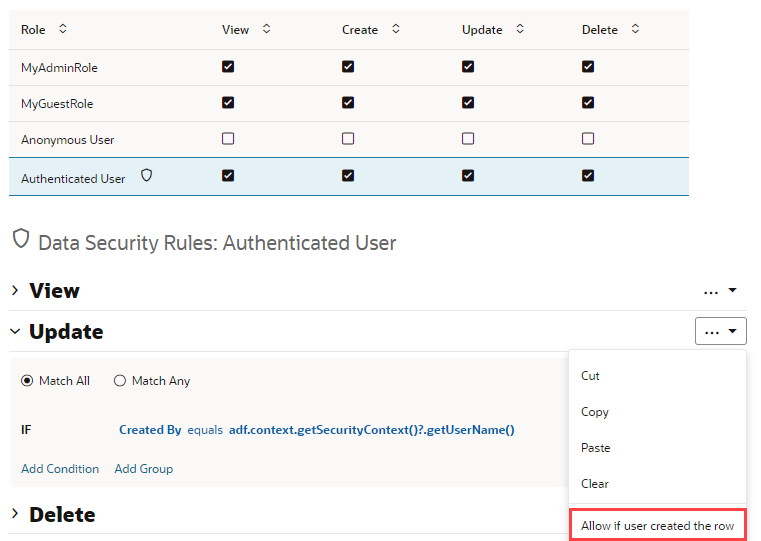
Task: Sort table by Create column
Action: [396, 29]
